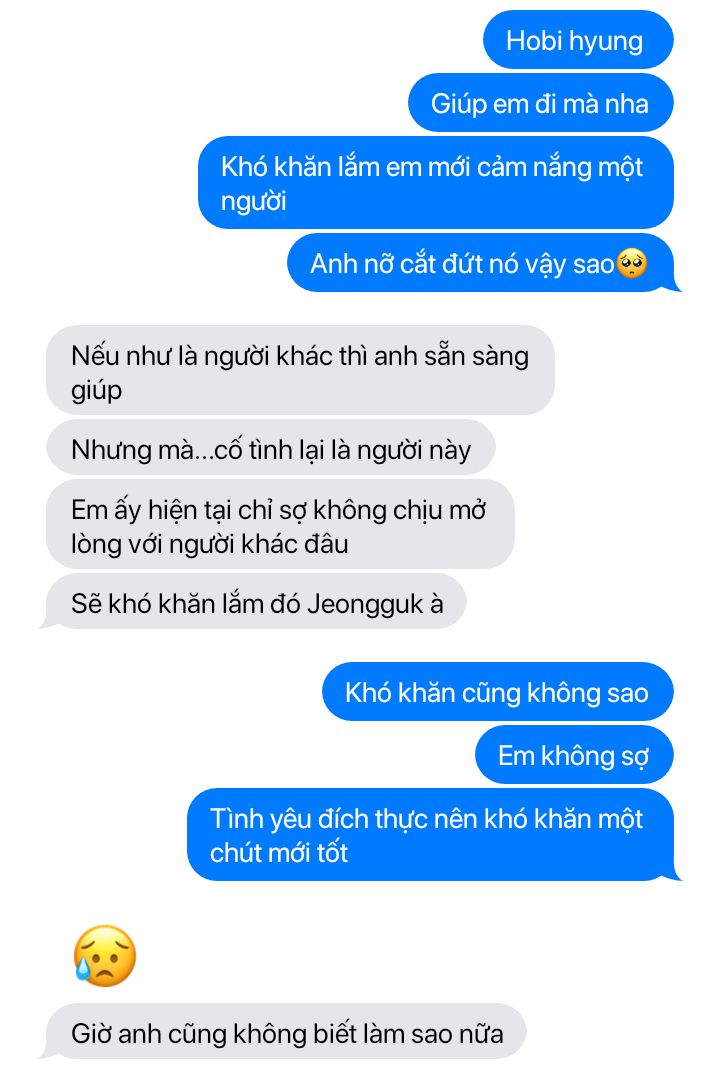This screenshot has width=719, height=1076.
Task: Click 'lòng với người khác đâu' text line
Action: click(x=210, y=544)
